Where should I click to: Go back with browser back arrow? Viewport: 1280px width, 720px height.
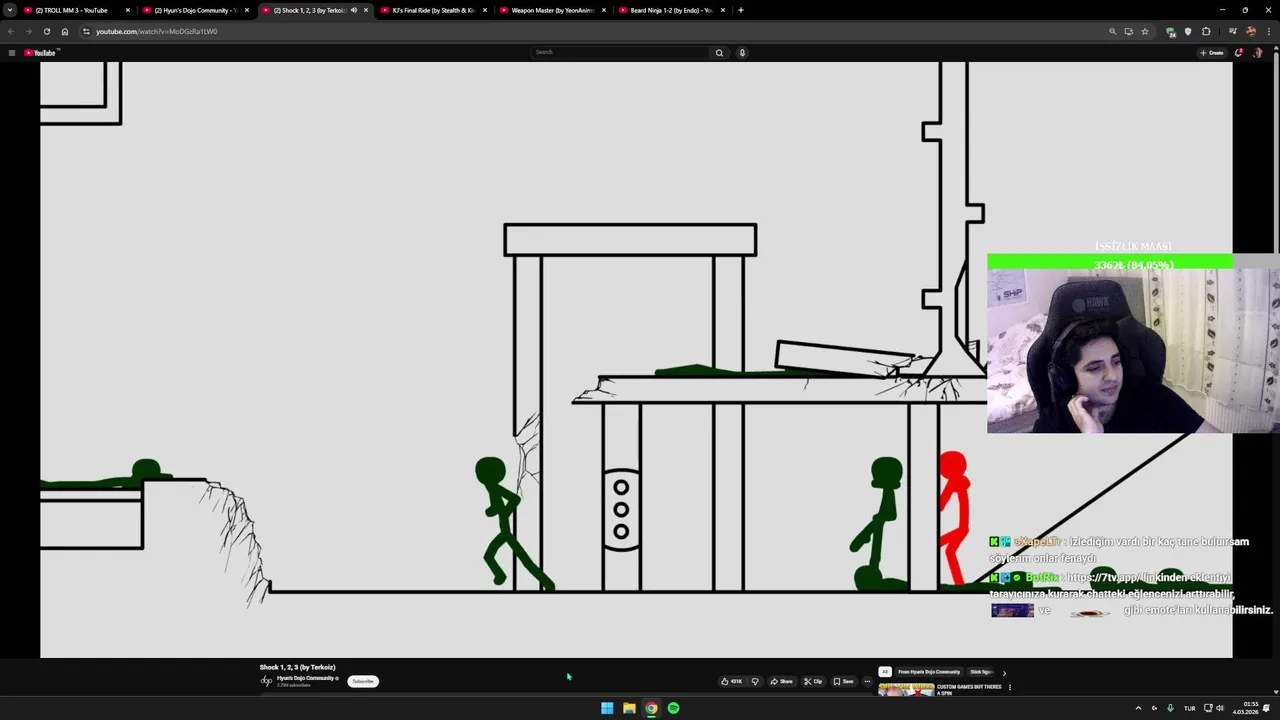coord(11,31)
